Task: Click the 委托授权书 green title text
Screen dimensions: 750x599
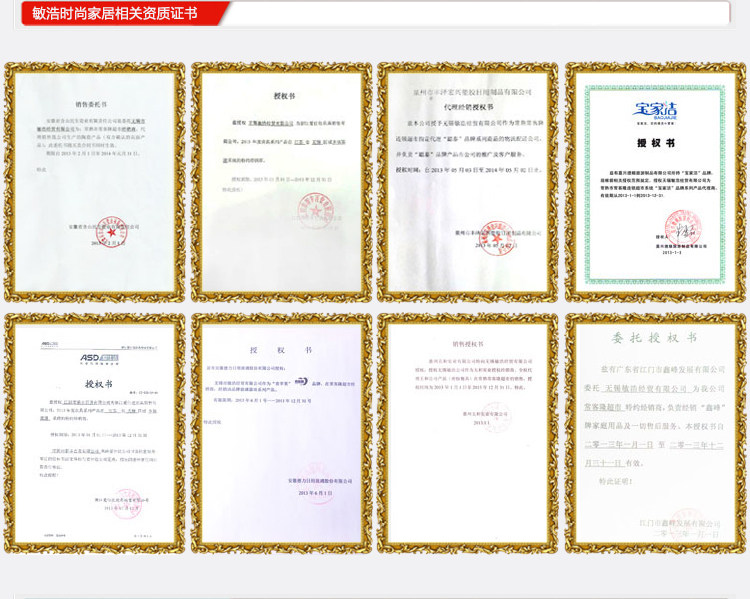Action: click(x=654, y=338)
